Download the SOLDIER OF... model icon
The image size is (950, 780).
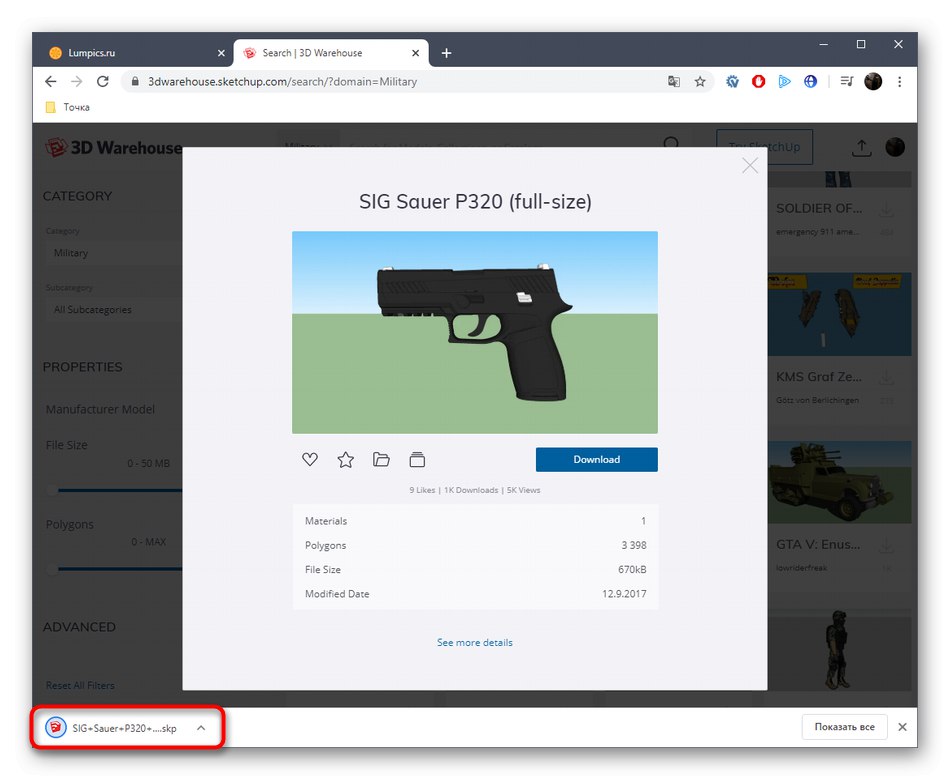tap(886, 210)
